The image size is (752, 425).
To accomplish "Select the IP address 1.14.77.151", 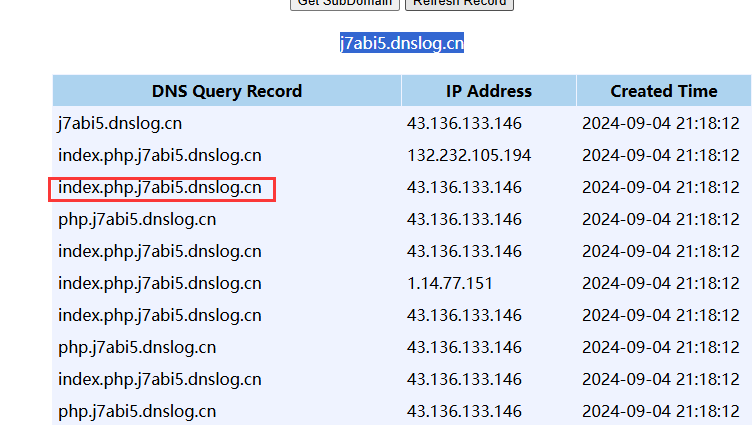I will tap(449, 283).
